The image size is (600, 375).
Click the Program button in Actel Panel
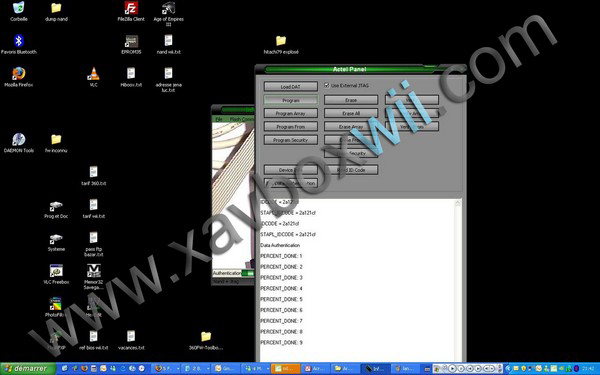click(x=291, y=100)
